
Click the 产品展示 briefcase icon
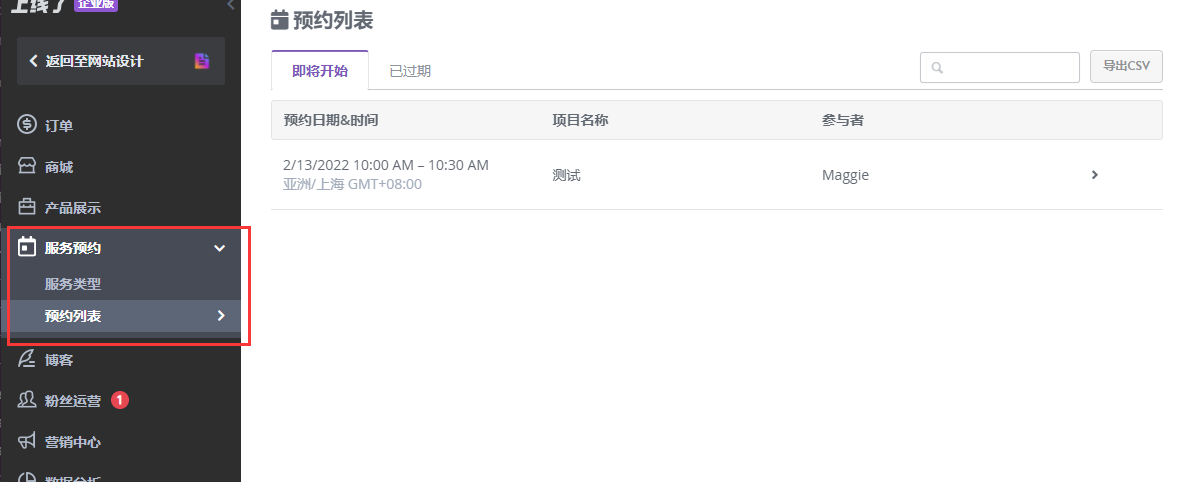tap(27, 207)
